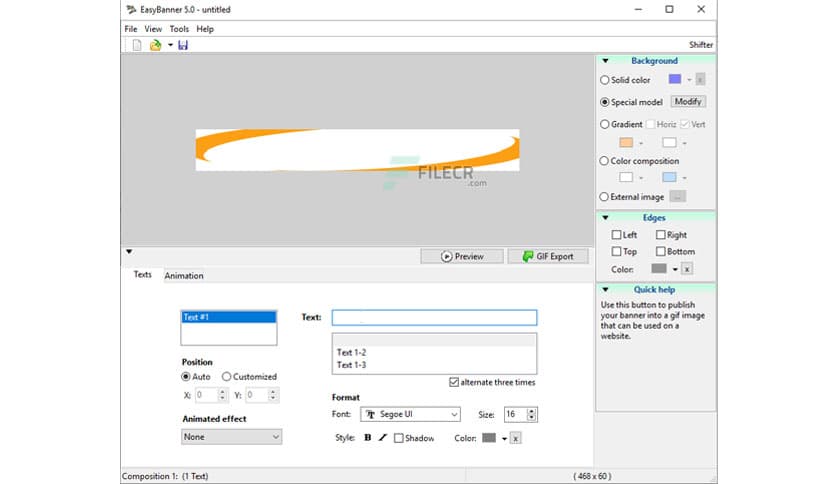
Task: Enable the Top edge checkbox
Action: [x=616, y=251]
